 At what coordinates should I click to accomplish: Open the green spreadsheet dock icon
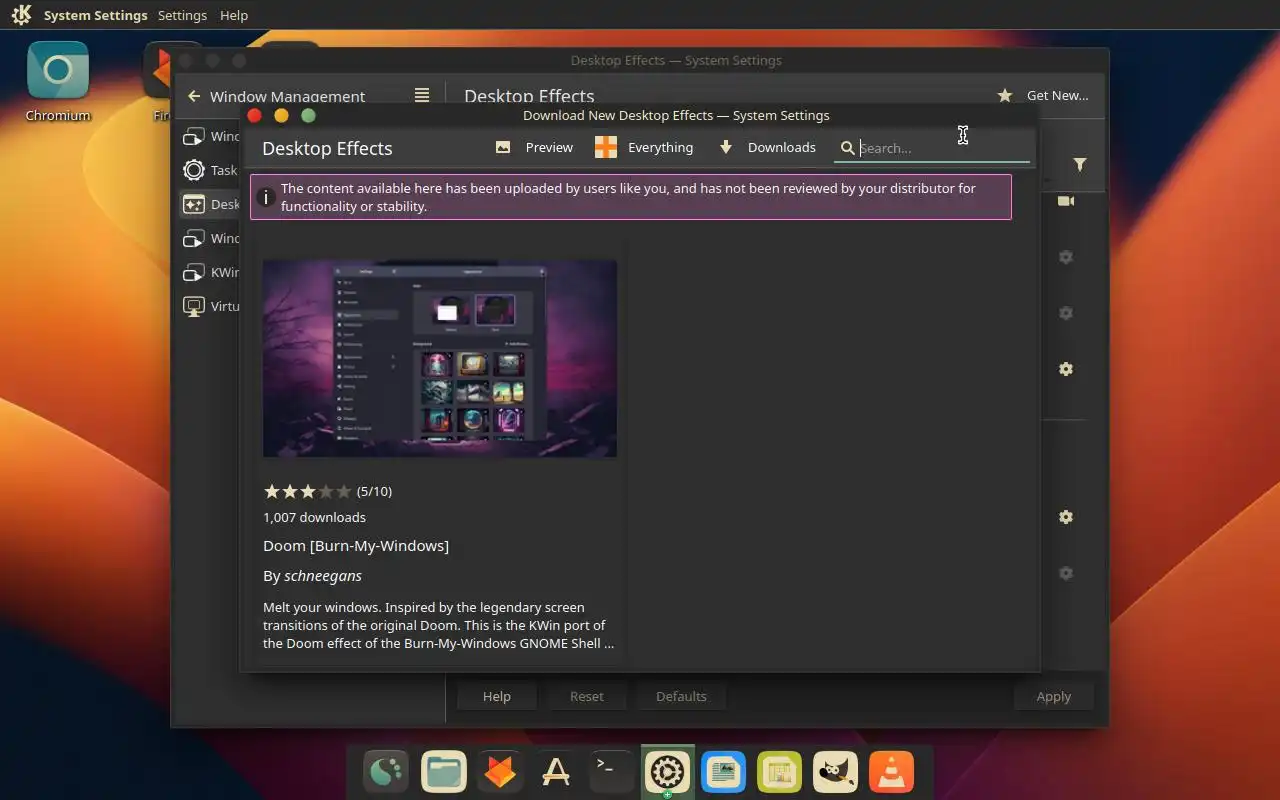779,773
